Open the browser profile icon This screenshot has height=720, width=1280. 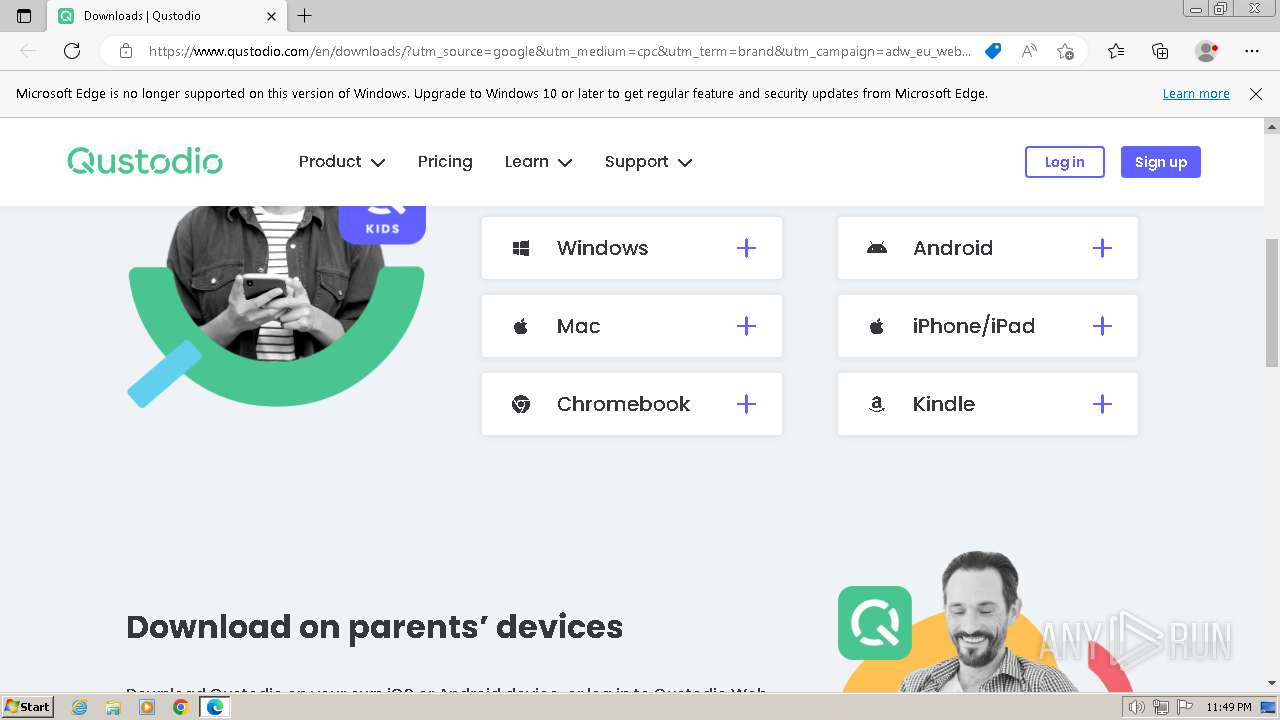(1207, 51)
